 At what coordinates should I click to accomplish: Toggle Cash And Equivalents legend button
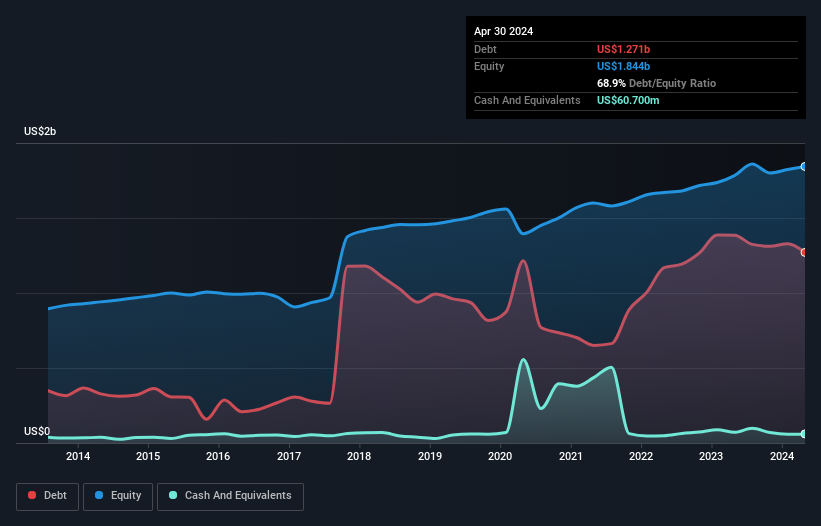click(x=230, y=496)
